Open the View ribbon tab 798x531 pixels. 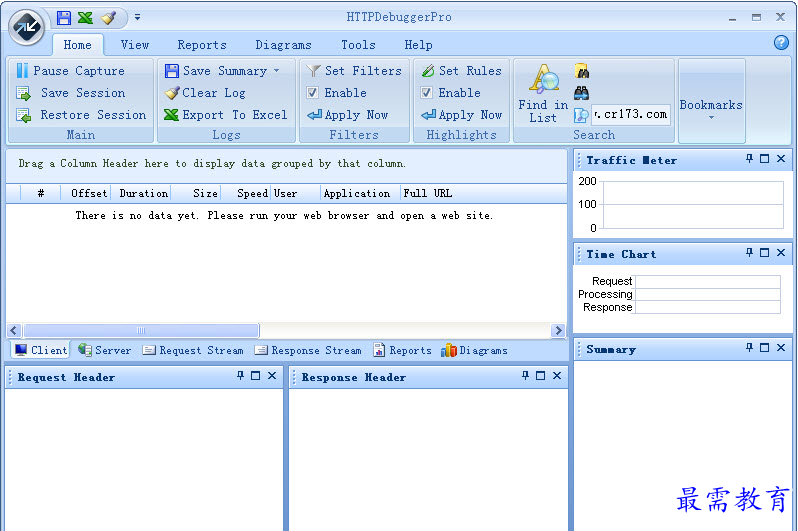click(135, 45)
